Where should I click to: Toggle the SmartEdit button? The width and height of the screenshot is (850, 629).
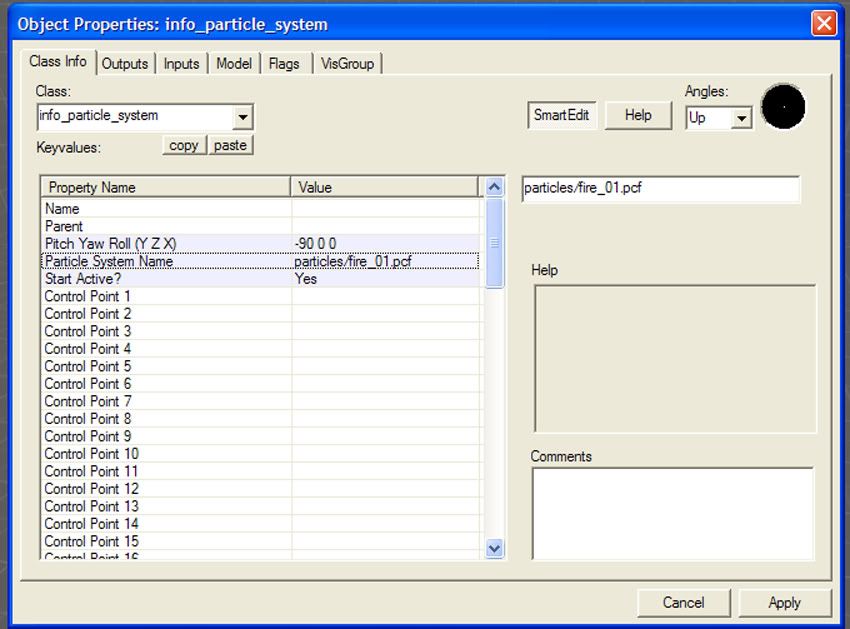(561, 115)
